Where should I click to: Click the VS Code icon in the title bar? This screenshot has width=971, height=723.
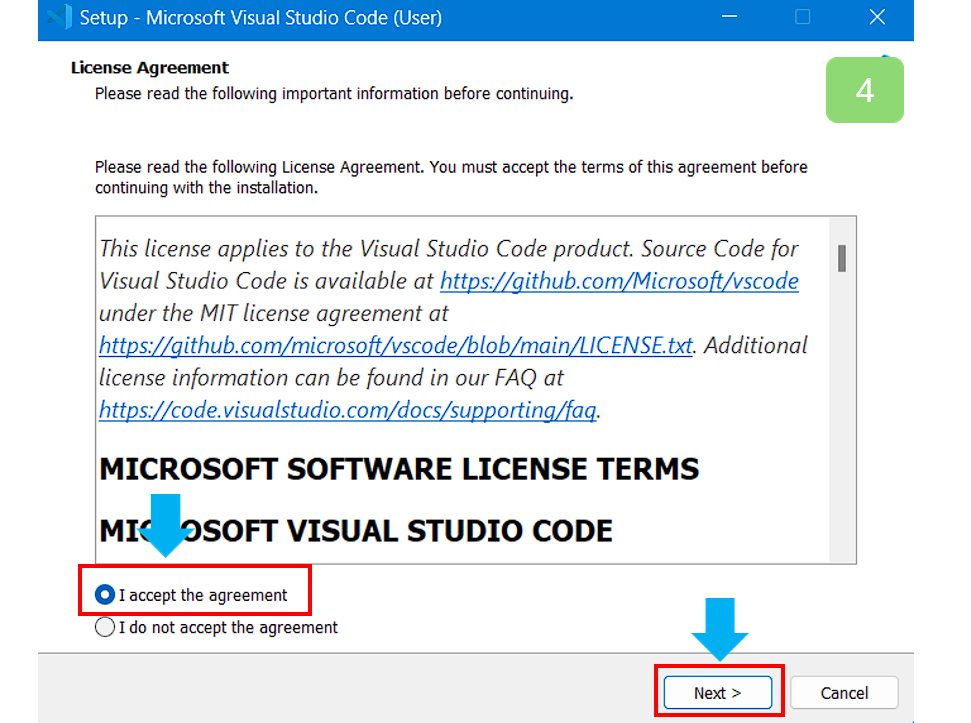59,17
